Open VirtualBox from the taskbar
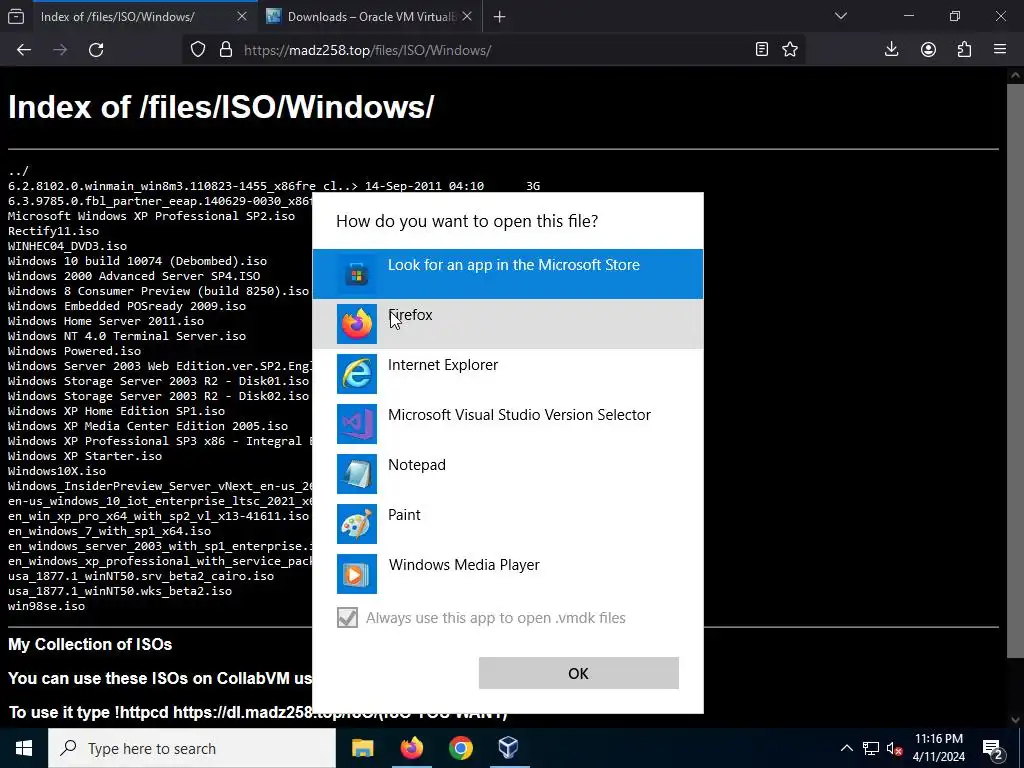Screen dimensions: 1024x768 point(509,748)
